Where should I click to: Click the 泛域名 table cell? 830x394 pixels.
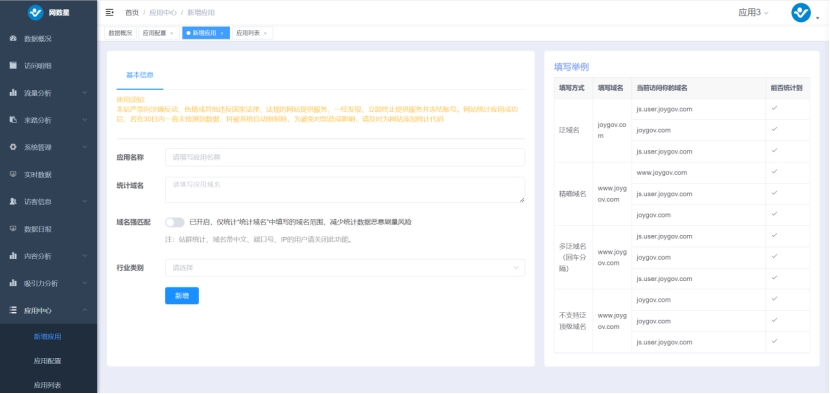pos(573,130)
